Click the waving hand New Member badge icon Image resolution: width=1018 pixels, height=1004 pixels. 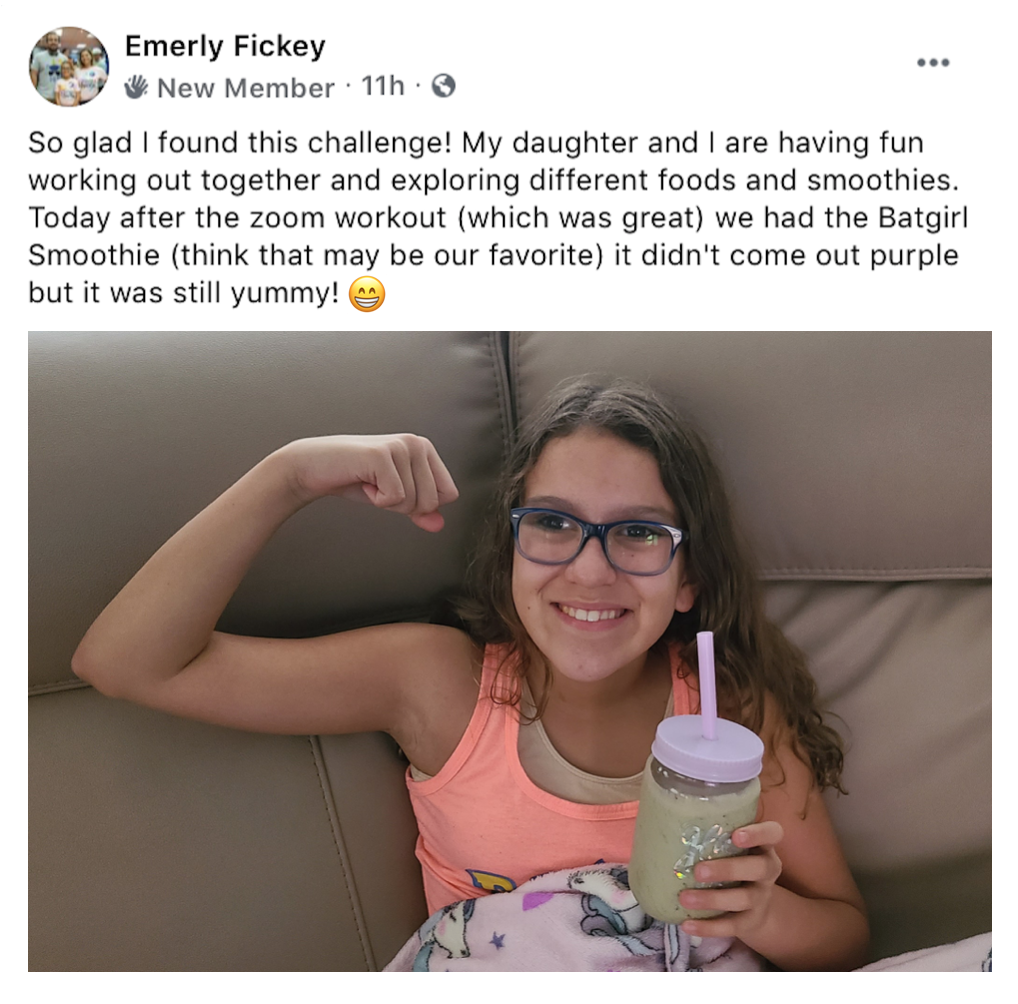pyautogui.click(x=136, y=86)
